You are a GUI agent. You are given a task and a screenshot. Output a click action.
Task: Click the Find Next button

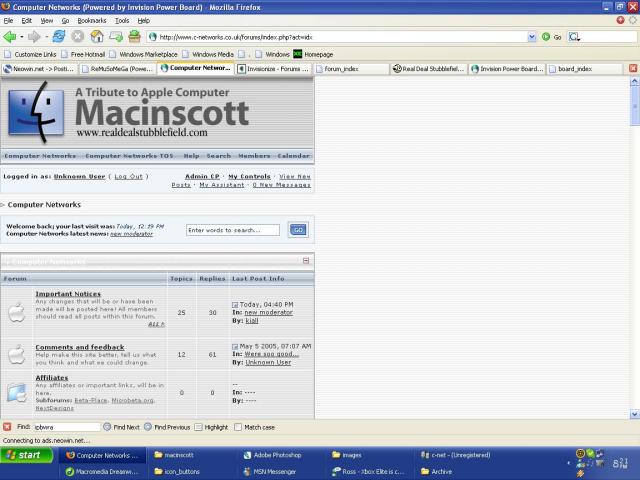(121, 427)
